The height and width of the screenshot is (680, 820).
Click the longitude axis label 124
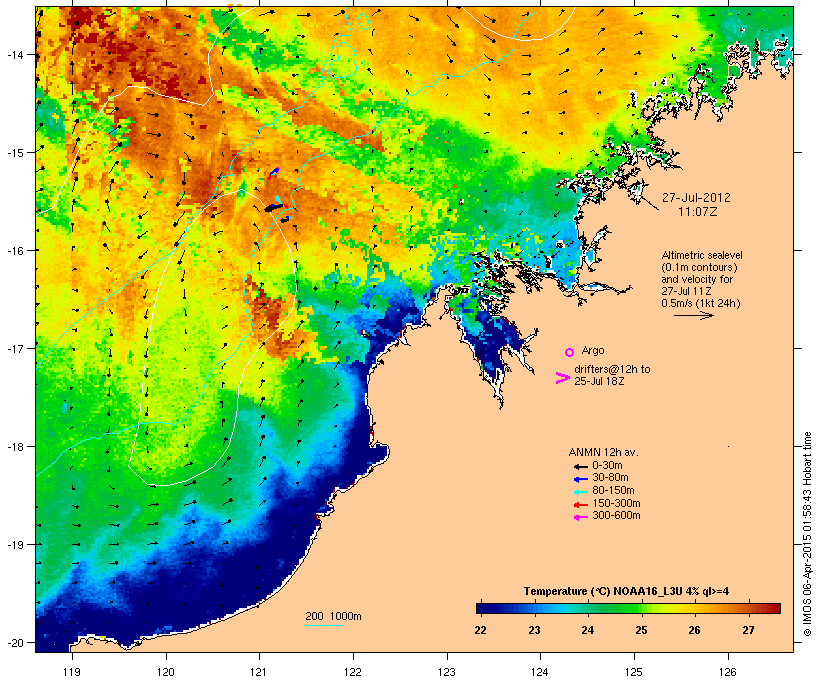click(x=540, y=672)
